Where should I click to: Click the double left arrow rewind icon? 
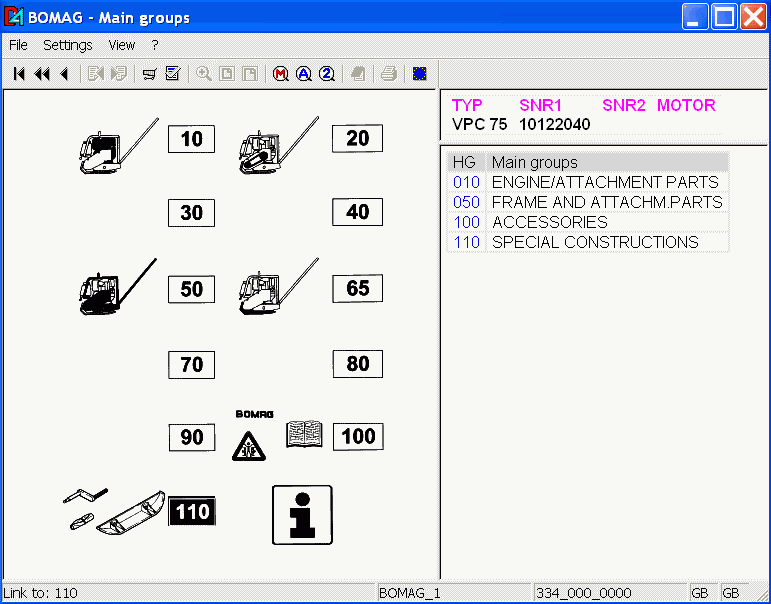(42, 74)
